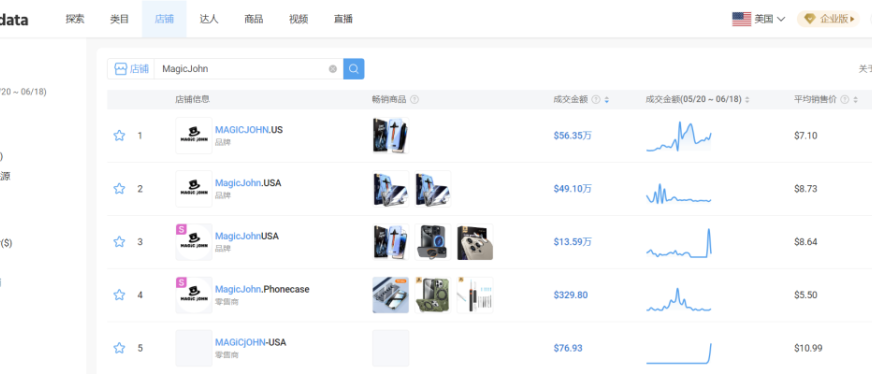This screenshot has height=374, width=872.
Task: Open MAGICJOHN.US store link
Action: [x=249, y=129]
